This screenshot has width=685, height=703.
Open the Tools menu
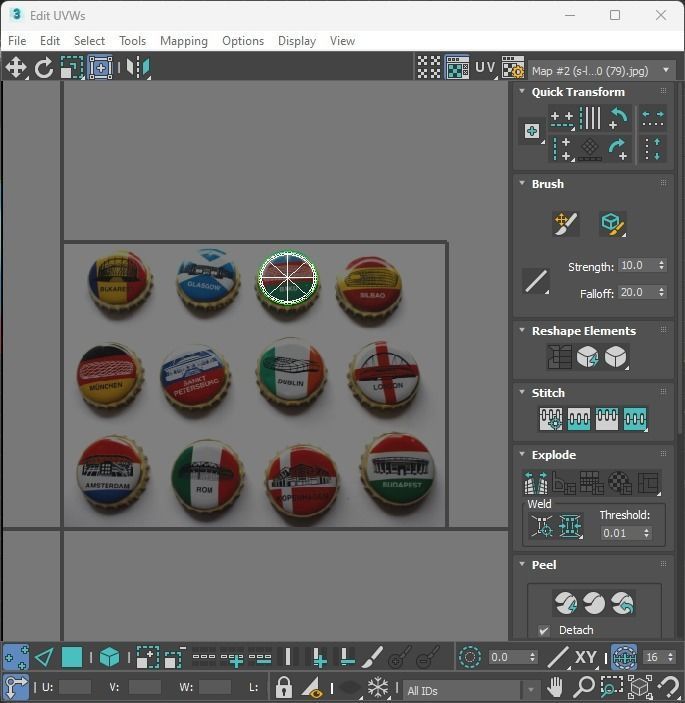click(x=132, y=41)
